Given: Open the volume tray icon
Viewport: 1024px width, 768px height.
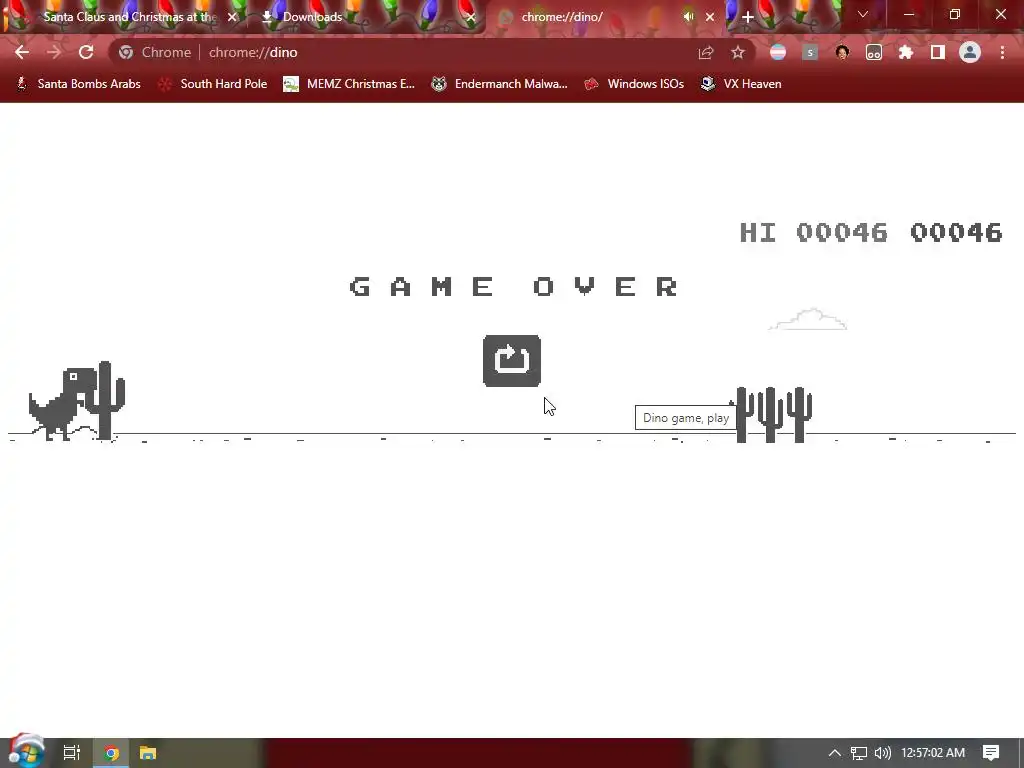Looking at the screenshot, I should pyautogui.click(x=882, y=753).
